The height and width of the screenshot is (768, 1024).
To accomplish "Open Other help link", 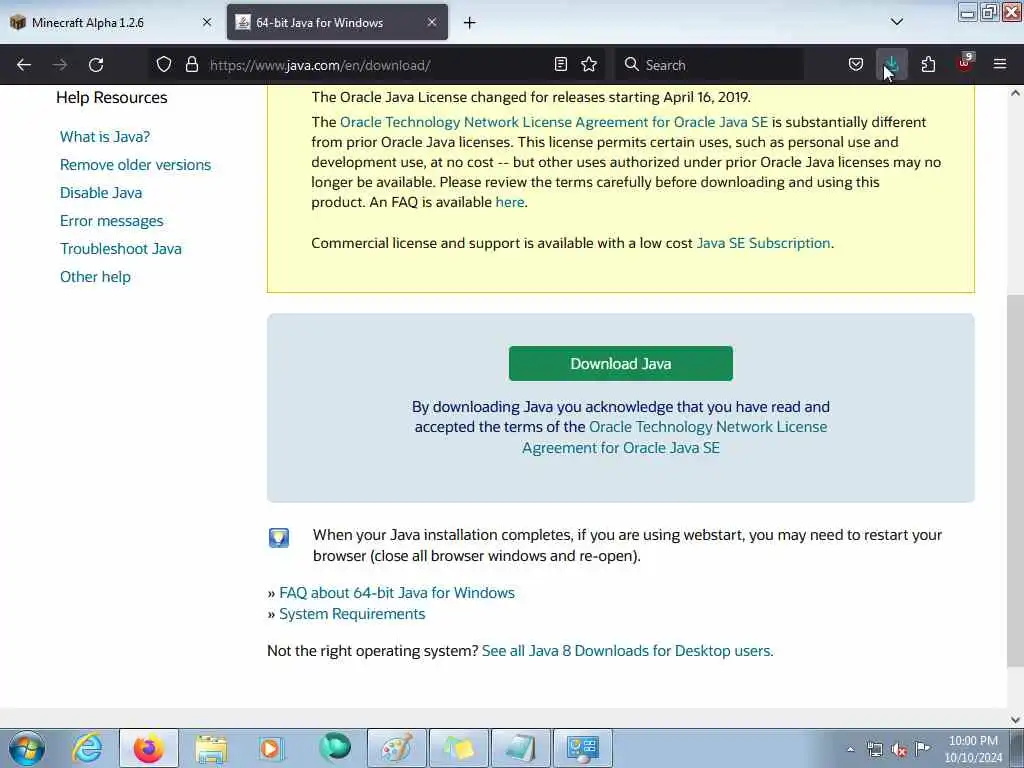I will (x=95, y=277).
